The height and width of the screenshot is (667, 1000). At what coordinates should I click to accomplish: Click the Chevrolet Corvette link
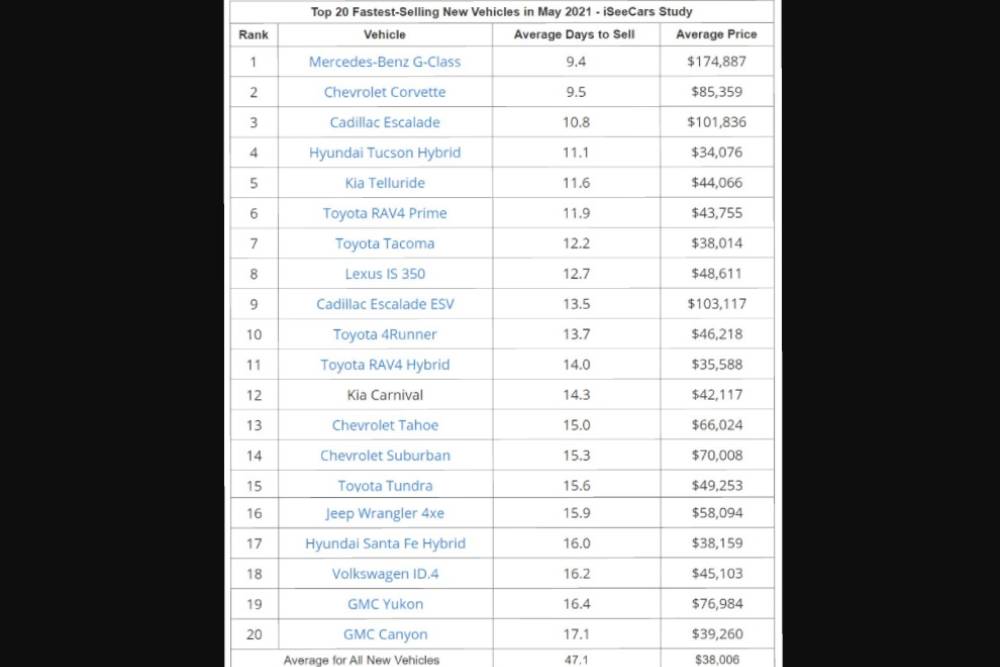(x=385, y=92)
